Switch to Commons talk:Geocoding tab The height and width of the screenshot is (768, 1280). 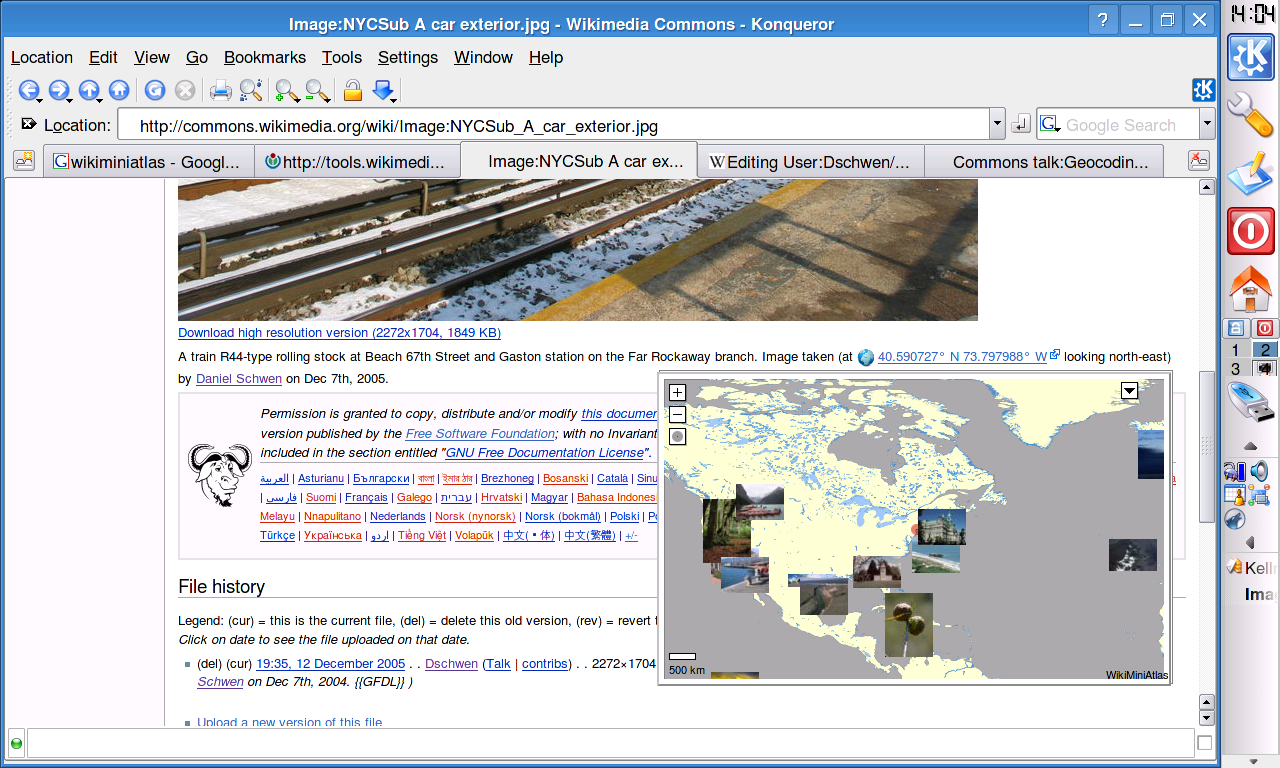pos(1044,161)
